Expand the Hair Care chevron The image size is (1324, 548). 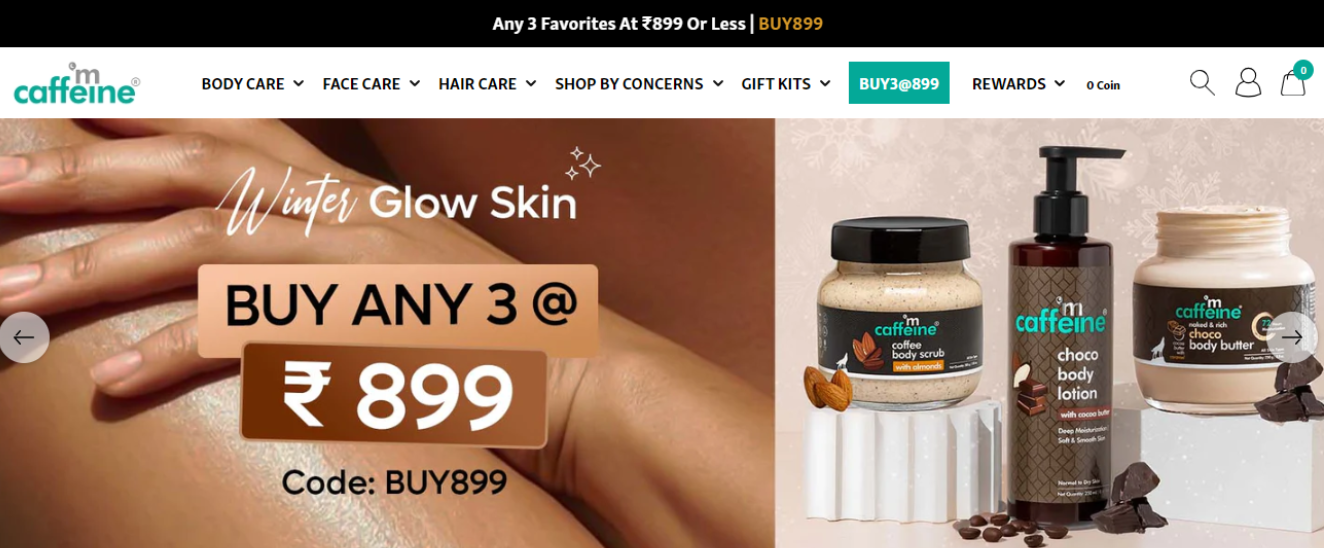(x=530, y=84)
